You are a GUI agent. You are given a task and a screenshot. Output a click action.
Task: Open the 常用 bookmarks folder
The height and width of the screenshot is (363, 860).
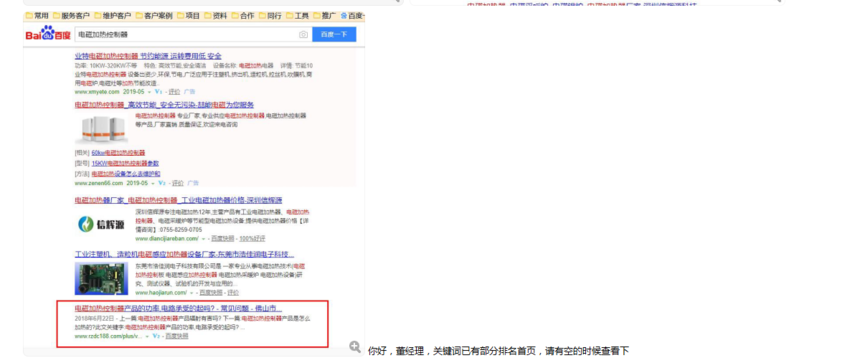tap(37, 16)
